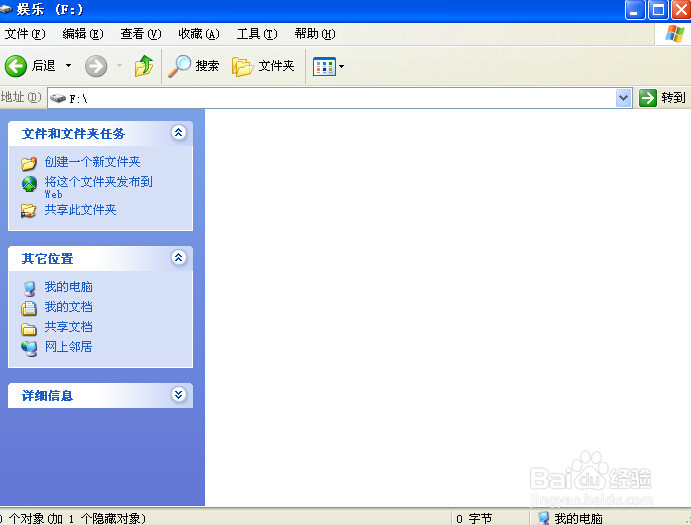Open the 帮助(H) menu
Viewport: 691px width, 525px height.
315,34
